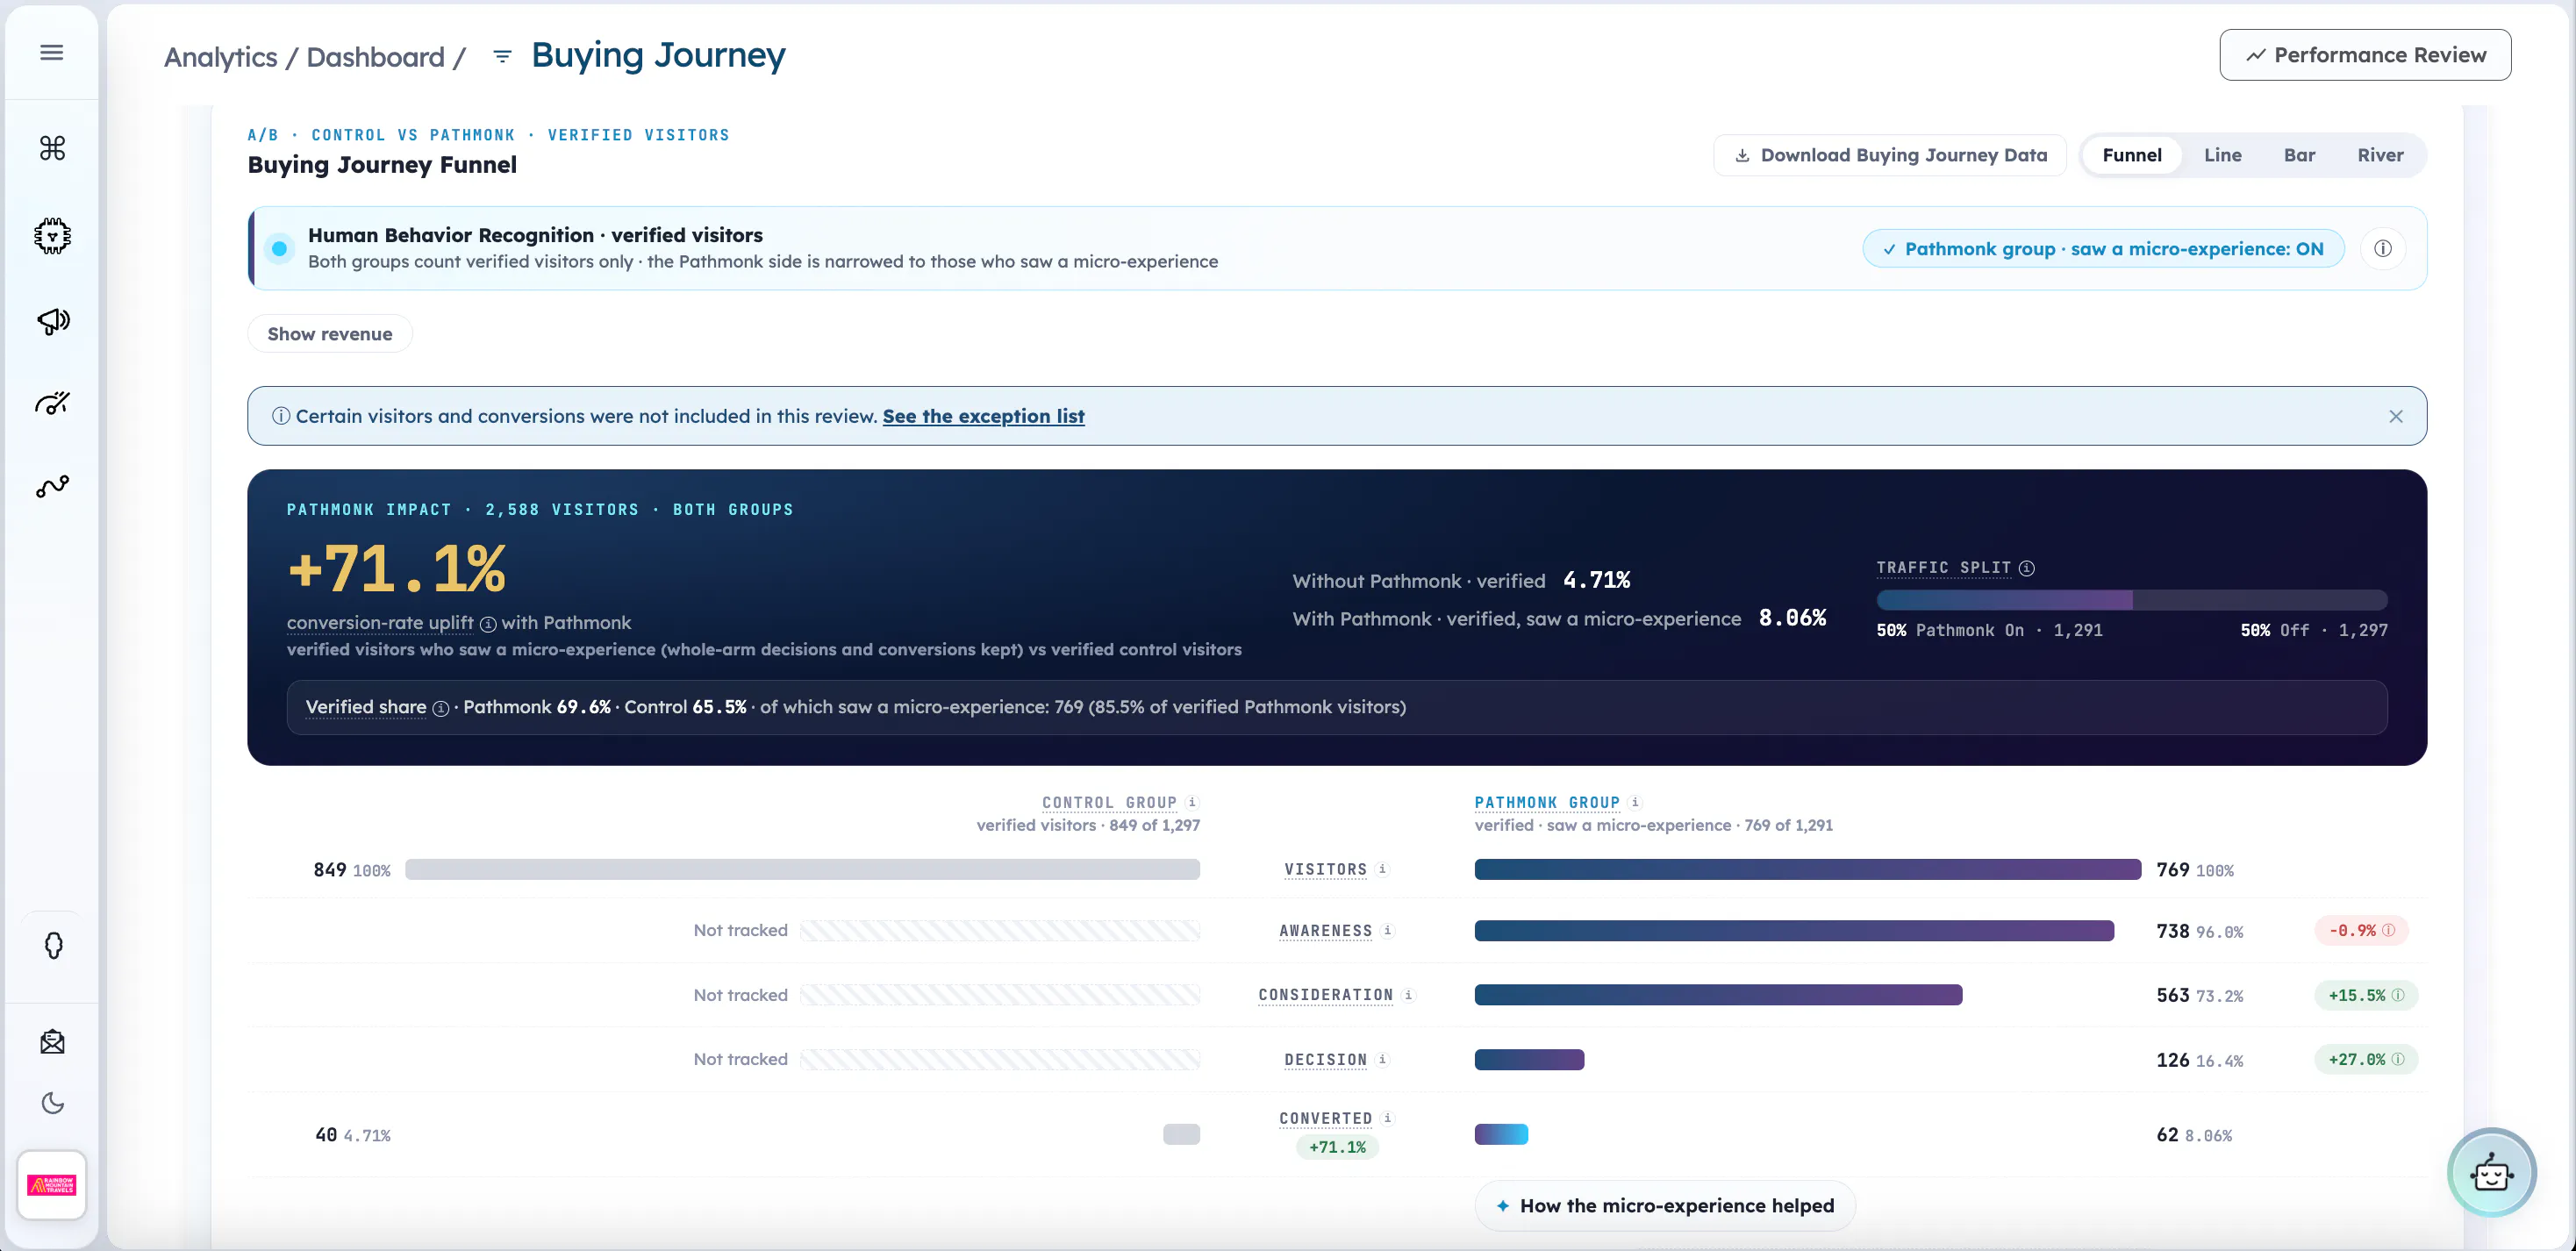Viewport: 2576px width, 1251px height.
Task: Click the Without Pathmonk 4.71% value
Action: pyautogui.click(x=1596, y=580)
